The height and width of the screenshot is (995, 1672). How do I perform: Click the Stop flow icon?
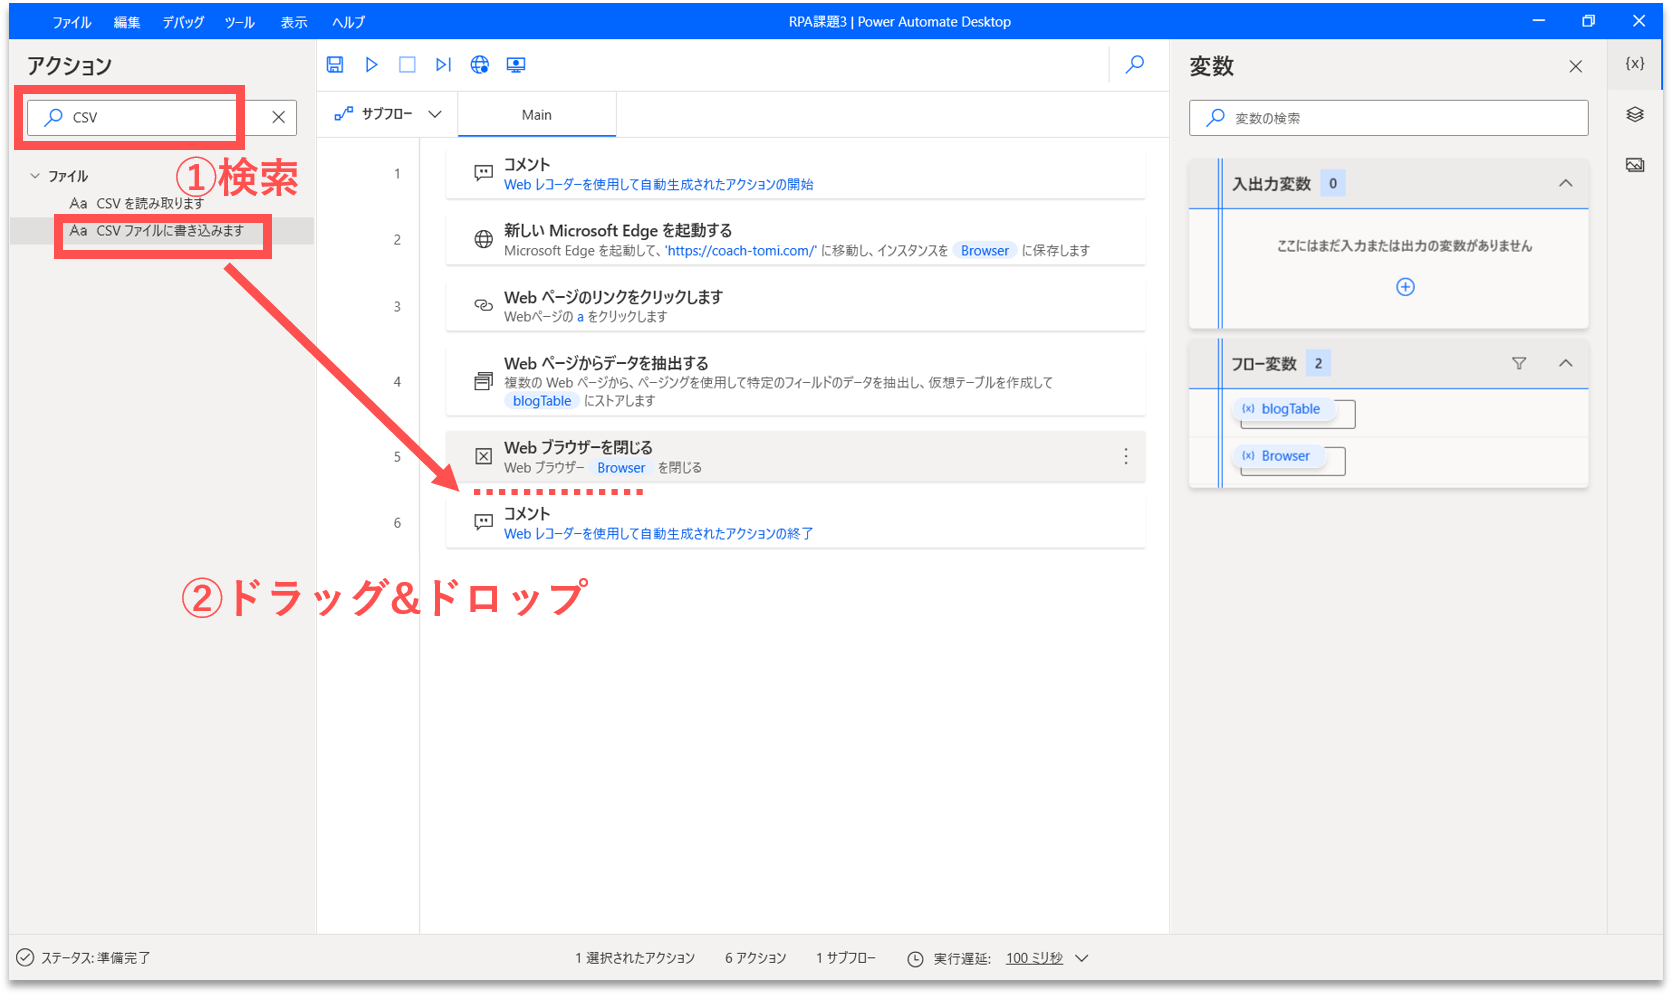[407, 65]
